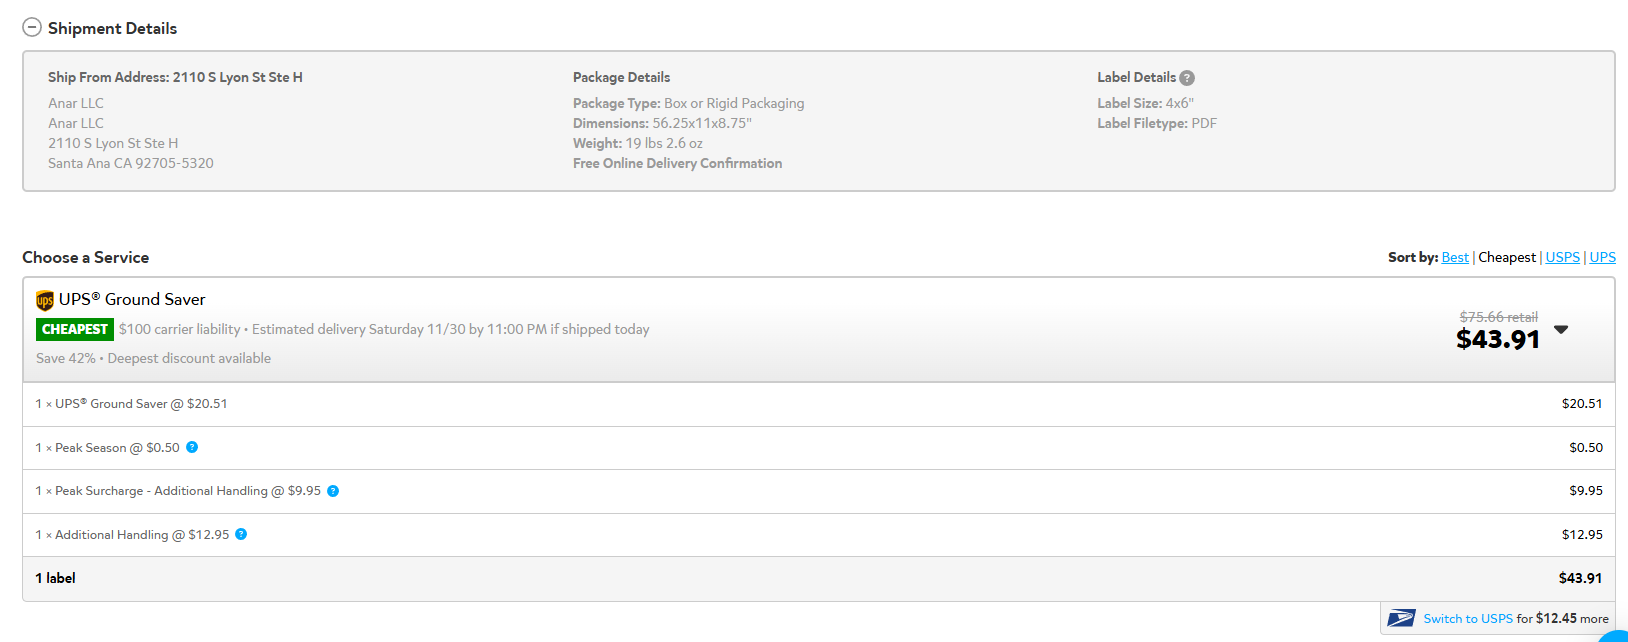The image size is (1628, 642).
Task: Click the UPS shield logo icon
Action: pyautogui.click(x=45, y=300)
